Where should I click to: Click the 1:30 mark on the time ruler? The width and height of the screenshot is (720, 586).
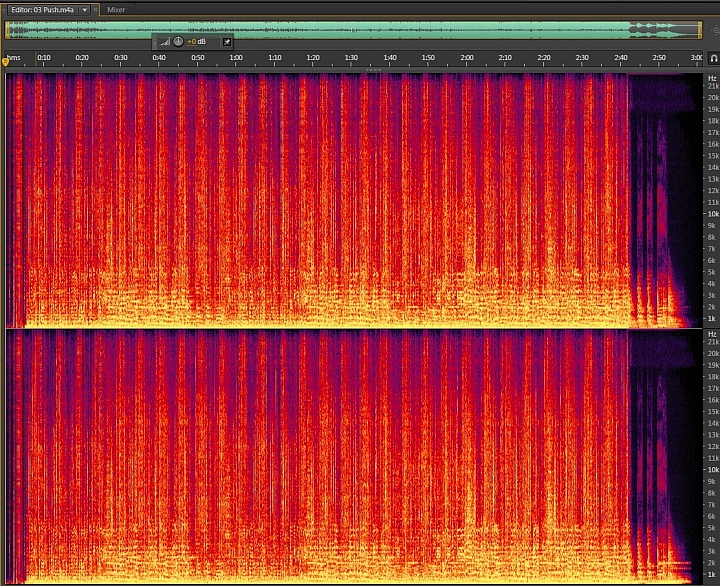[351, 57]
